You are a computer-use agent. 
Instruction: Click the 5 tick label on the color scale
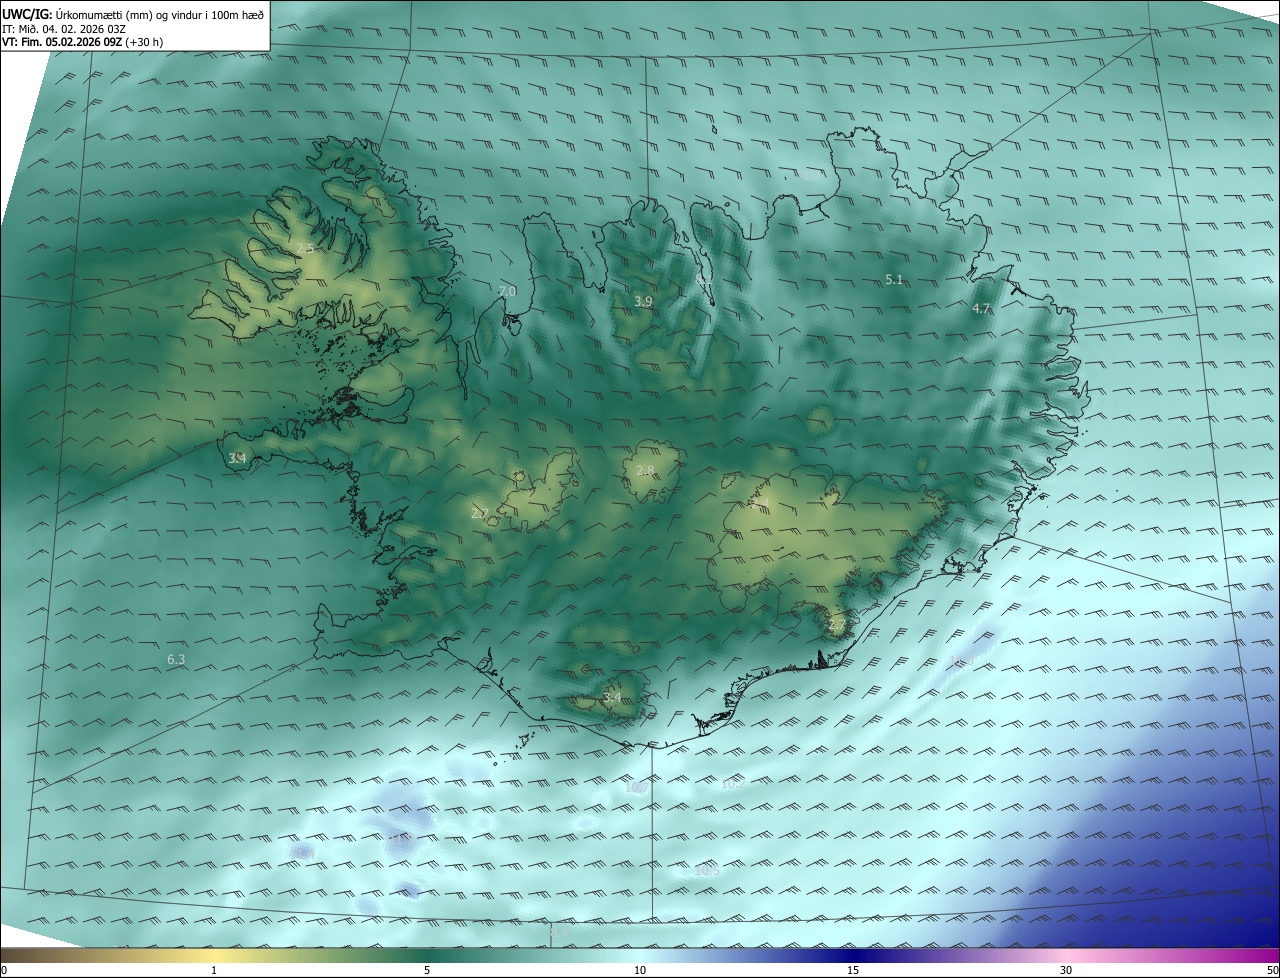427,970
